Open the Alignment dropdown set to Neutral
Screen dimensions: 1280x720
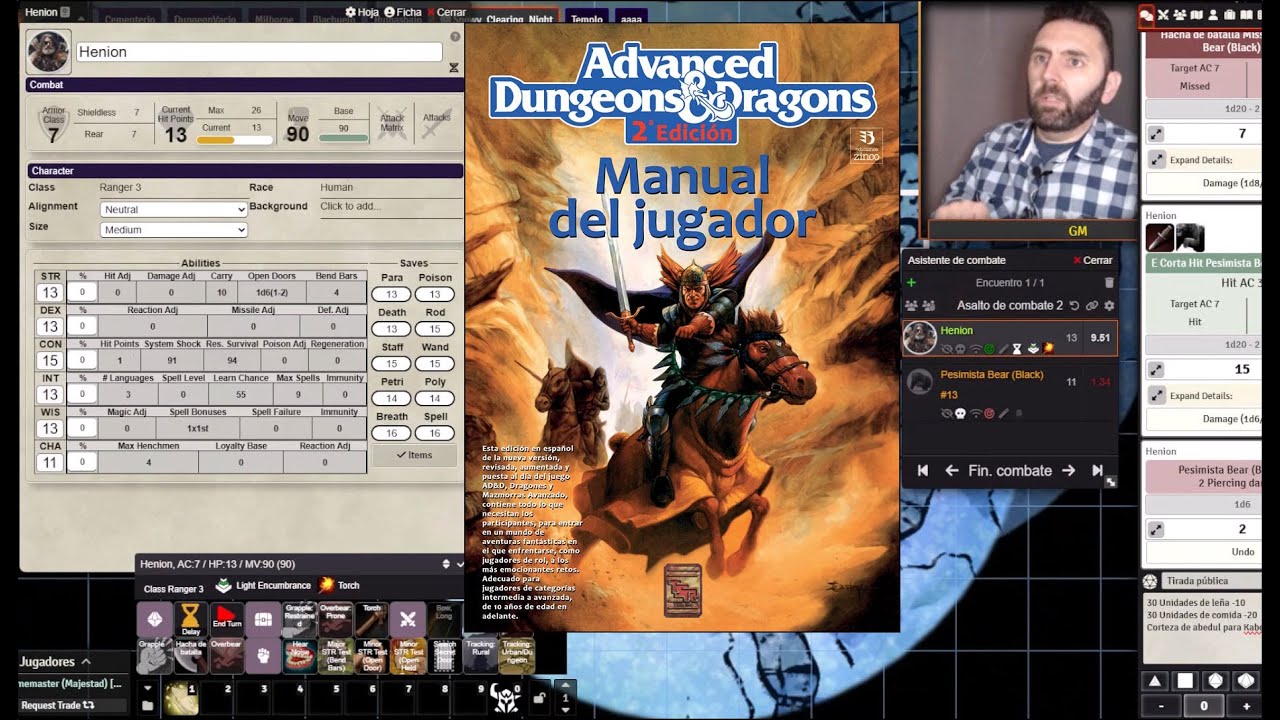(174, 209)
